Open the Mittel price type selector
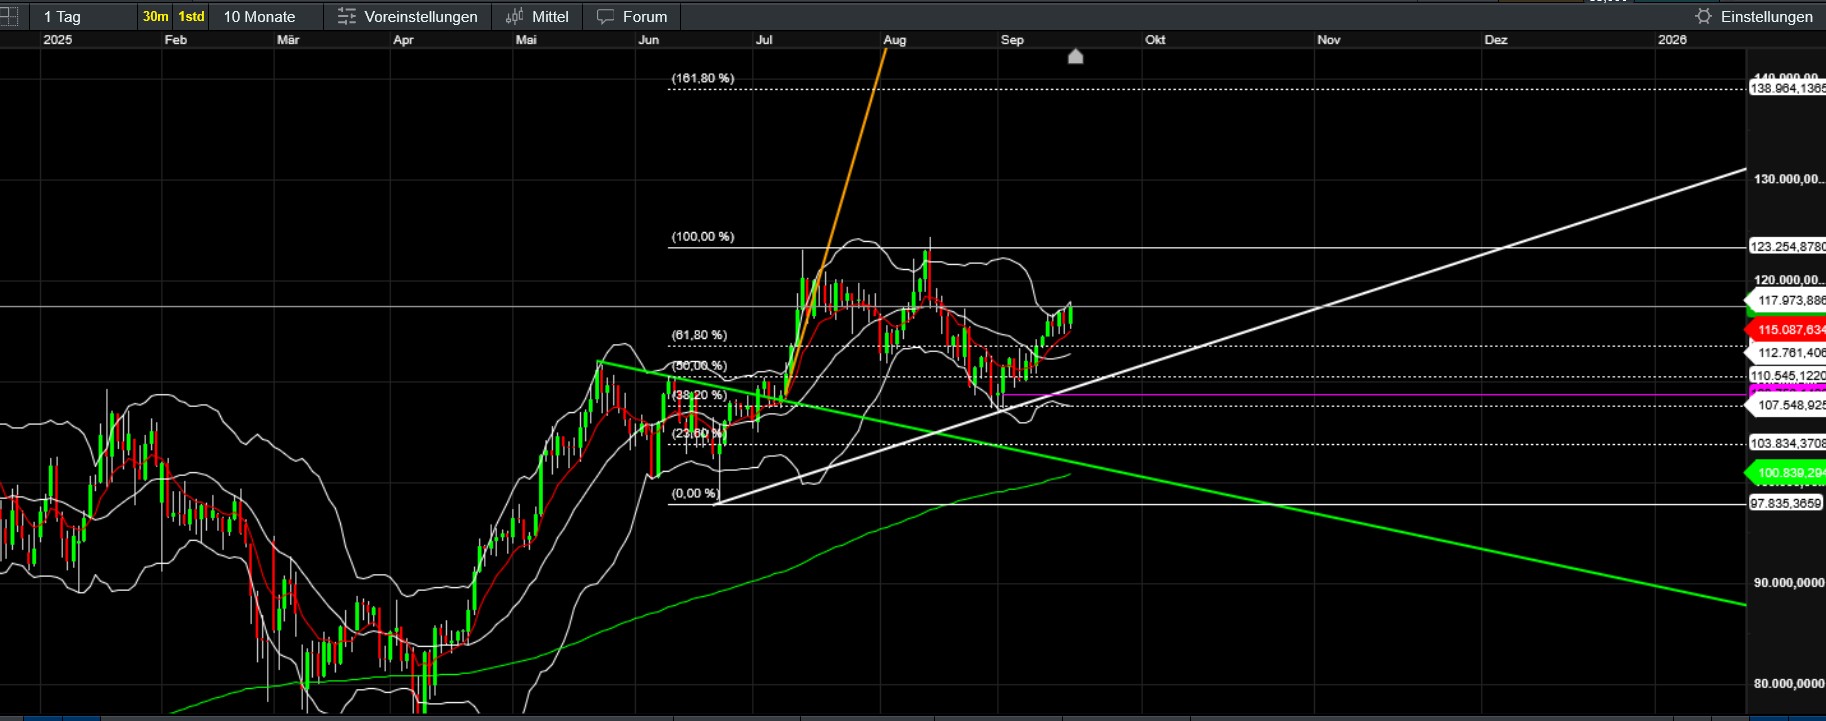 coord(537,17)
